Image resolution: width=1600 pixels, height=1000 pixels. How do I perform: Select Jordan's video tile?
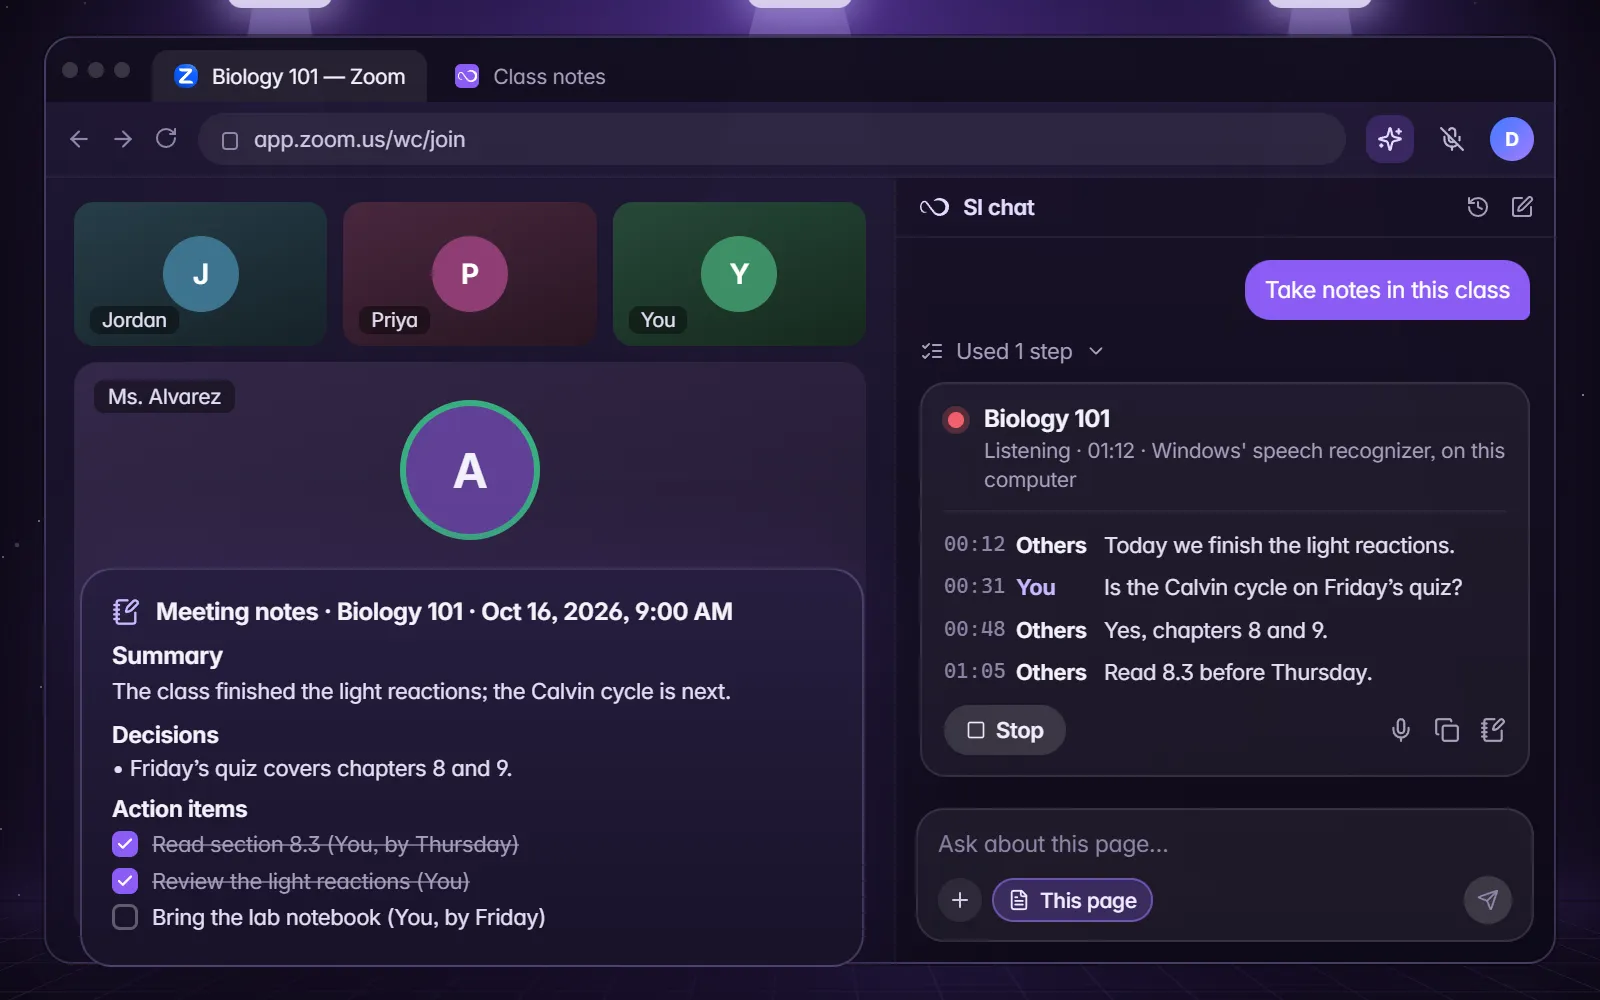point(200,274)
